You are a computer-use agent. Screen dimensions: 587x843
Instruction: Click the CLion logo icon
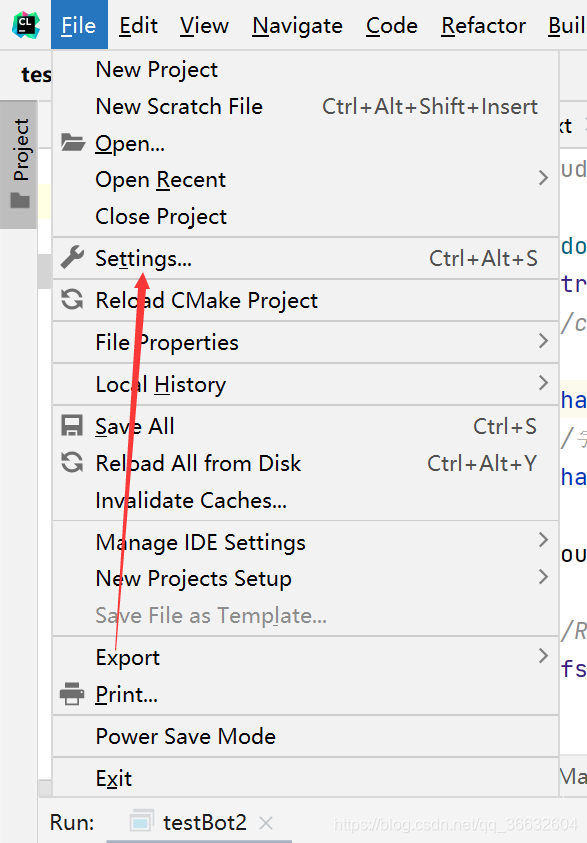(26, 25)
